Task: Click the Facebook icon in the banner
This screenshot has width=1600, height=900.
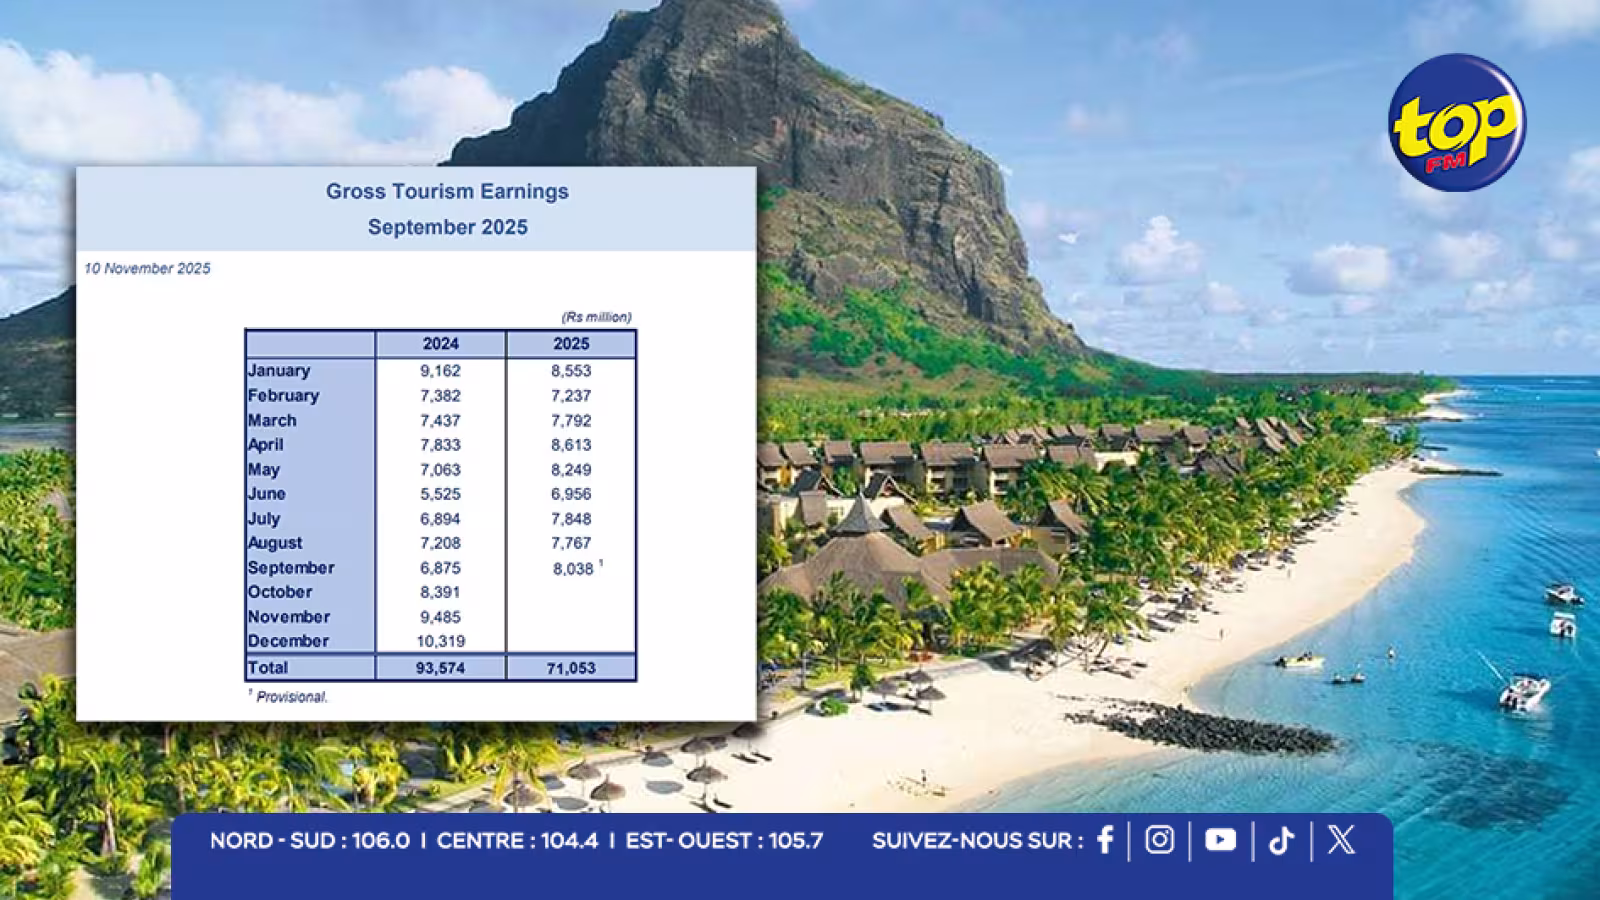Action: (x=1105, y=840)
